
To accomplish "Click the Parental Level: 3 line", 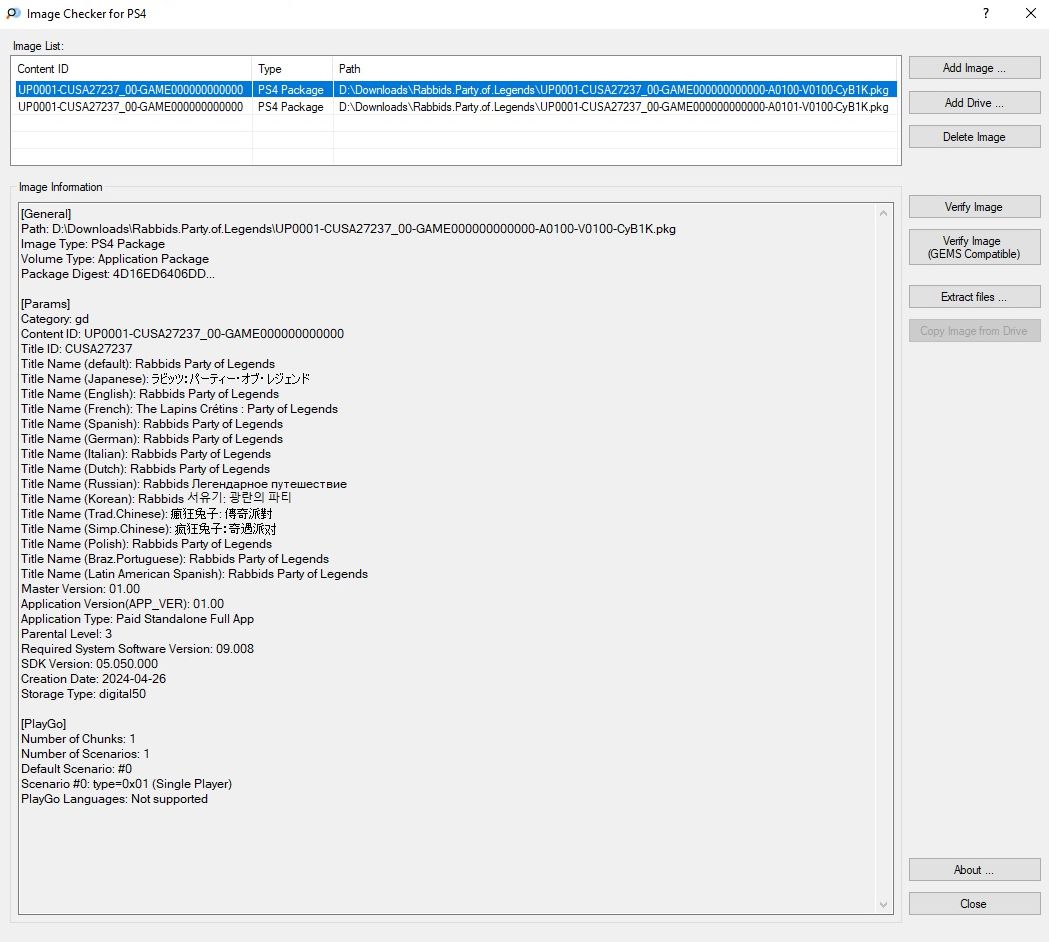I will click(66, 634).
